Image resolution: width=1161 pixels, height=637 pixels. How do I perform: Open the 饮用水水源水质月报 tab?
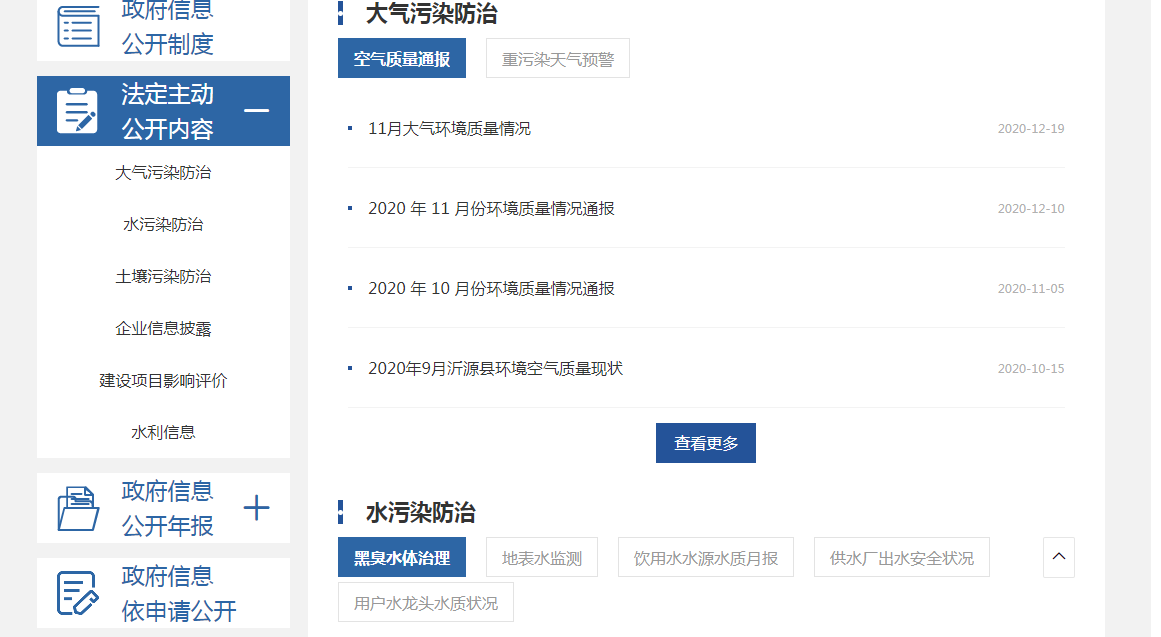(x=705, y=558)
